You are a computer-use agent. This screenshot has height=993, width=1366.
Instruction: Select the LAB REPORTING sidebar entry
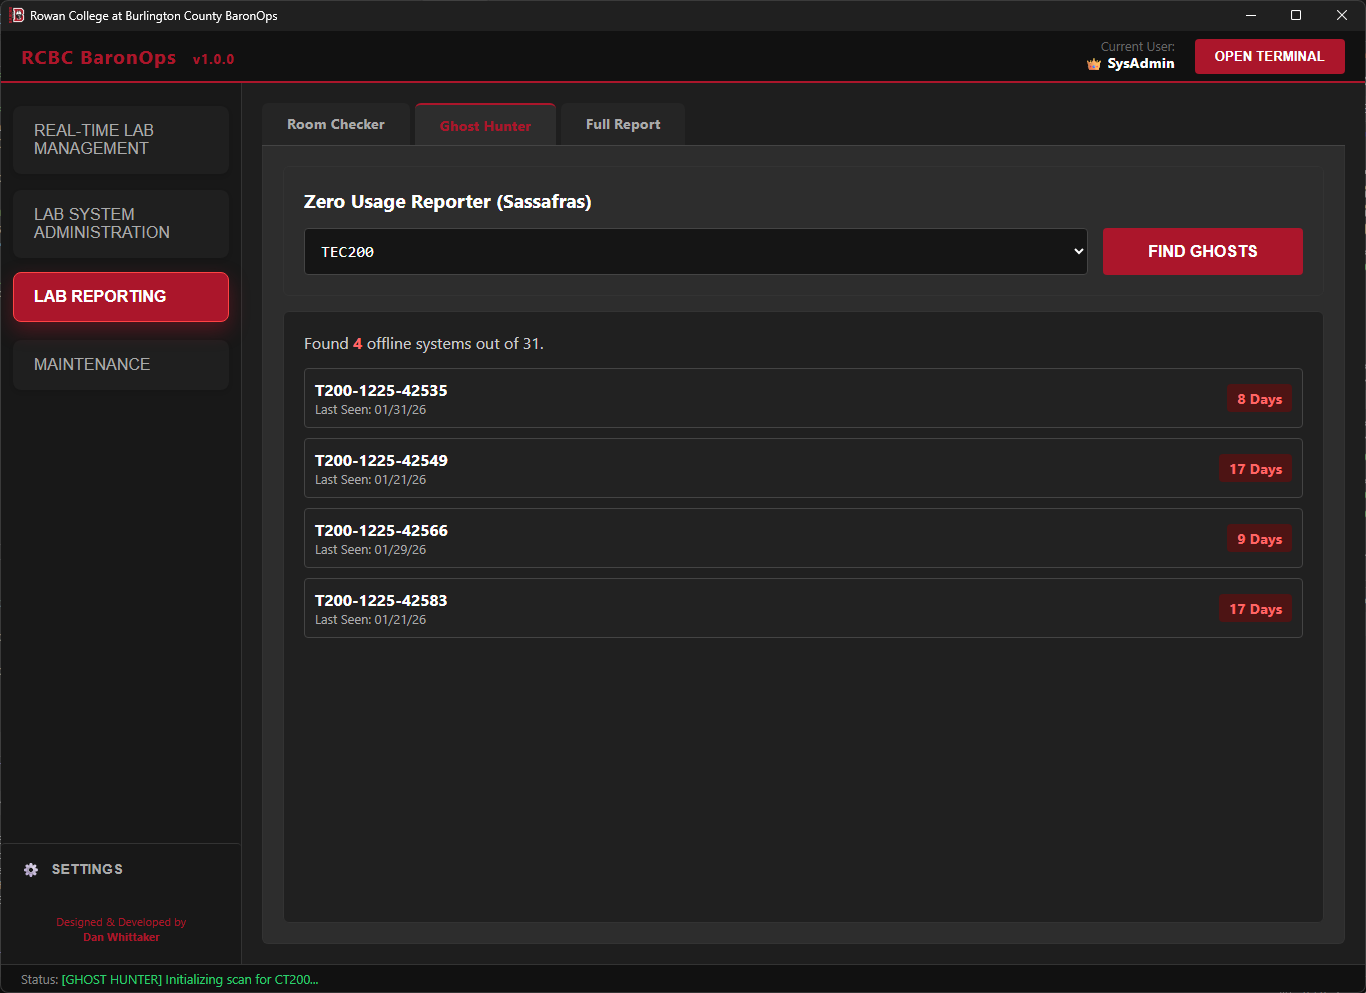(120, 296)
